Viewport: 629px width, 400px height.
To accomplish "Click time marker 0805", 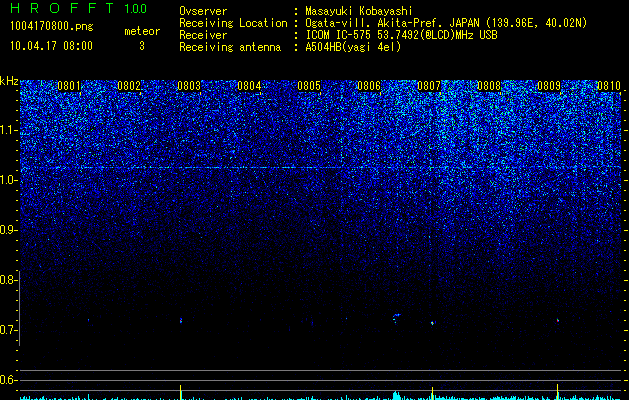I will 309,86.
